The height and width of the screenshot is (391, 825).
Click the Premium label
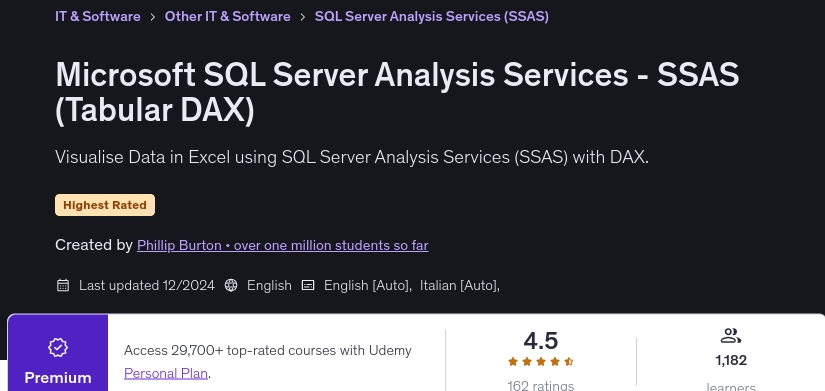coord(58,378)
